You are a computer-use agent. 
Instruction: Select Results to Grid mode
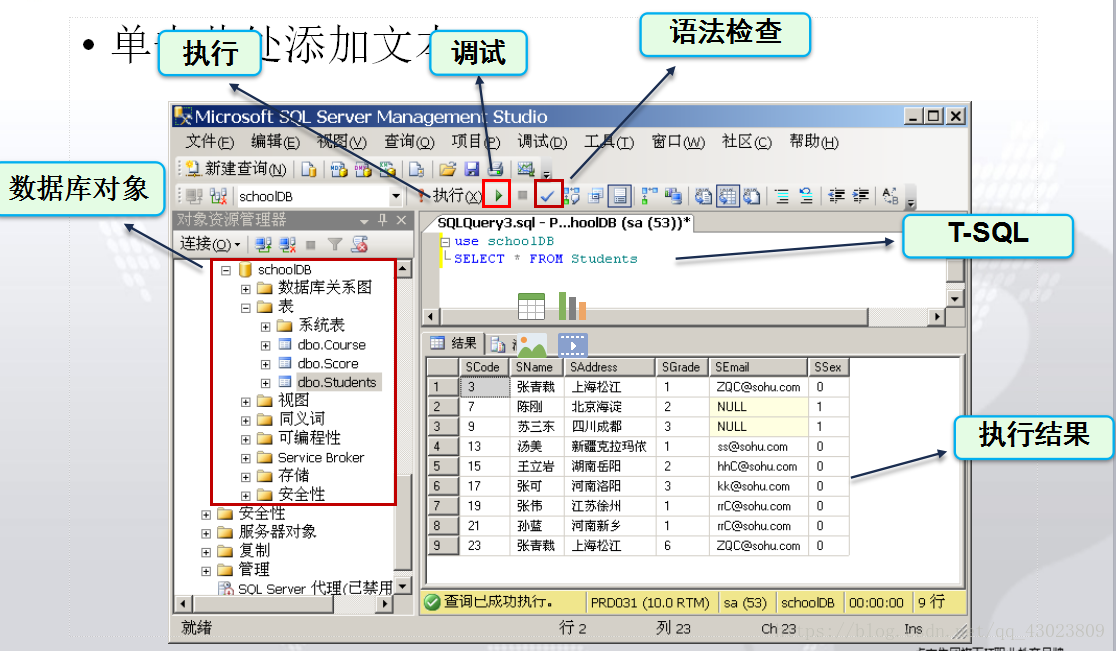[727, 196]
